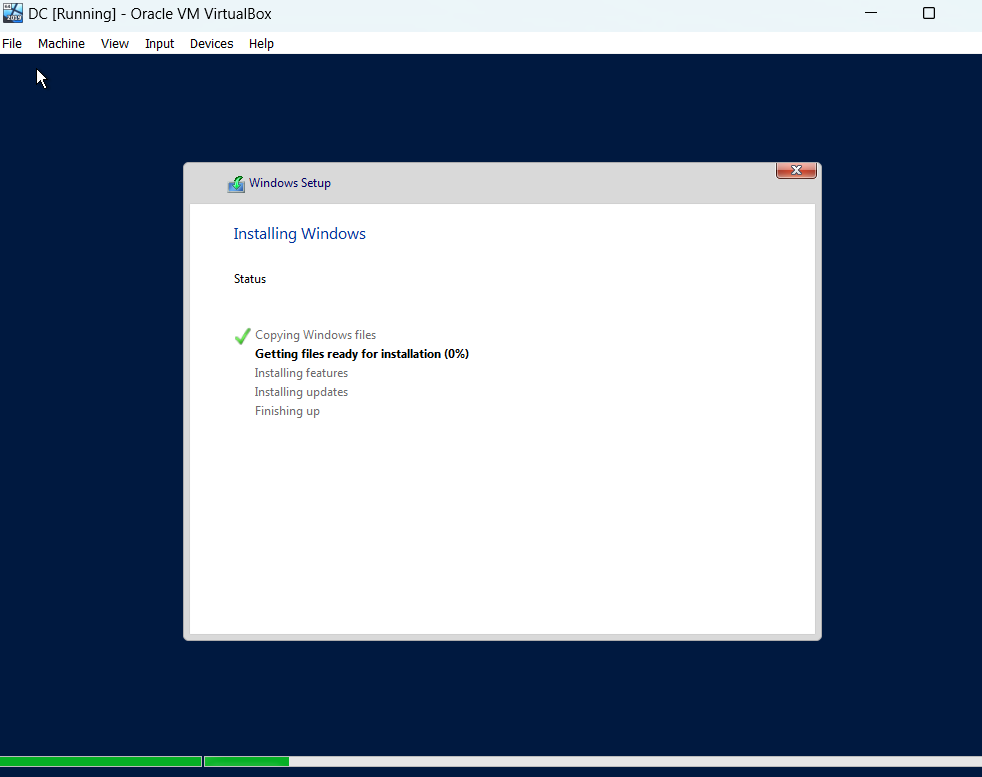Open the View menu
The width and height of the screenshot is (982, 777).
115,44
